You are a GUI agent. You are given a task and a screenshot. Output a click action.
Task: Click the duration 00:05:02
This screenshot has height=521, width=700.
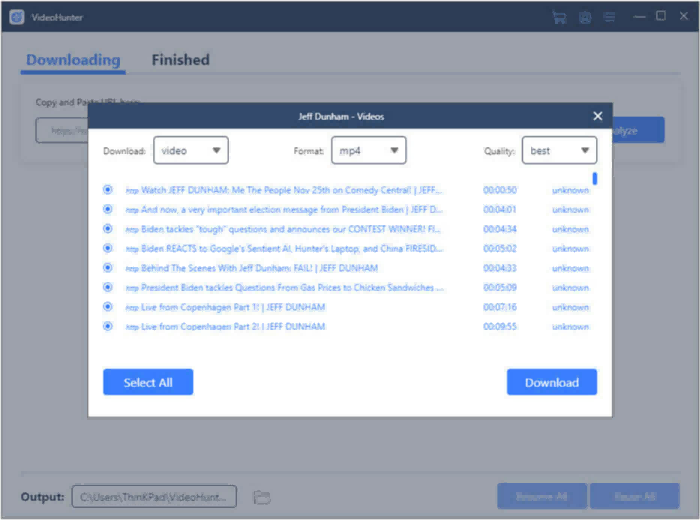point(500,249)
